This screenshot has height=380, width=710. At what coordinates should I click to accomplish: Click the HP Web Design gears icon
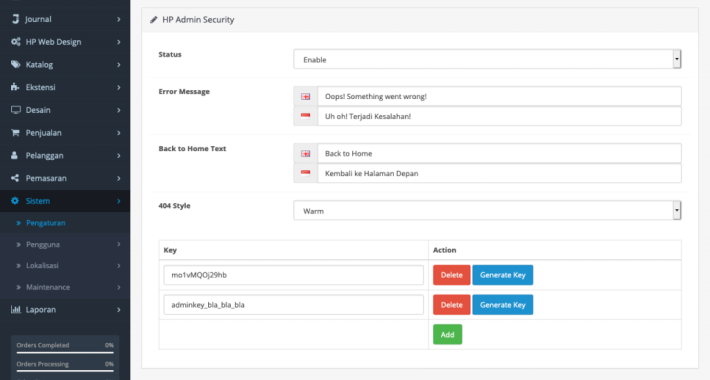15,42
